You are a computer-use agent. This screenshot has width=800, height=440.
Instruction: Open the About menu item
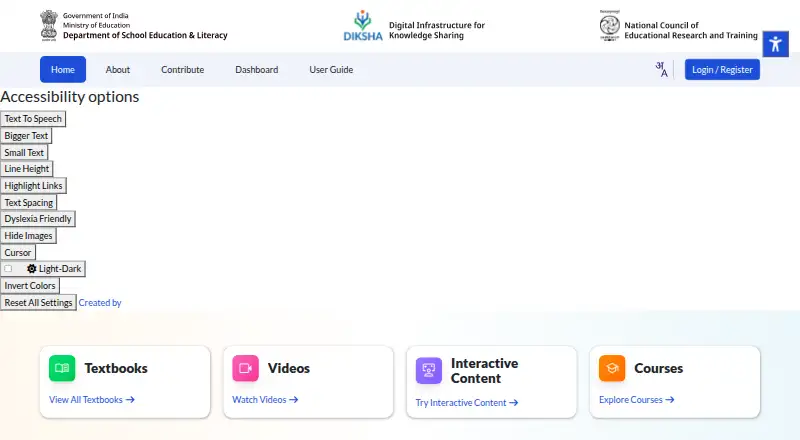pos(118,69)
